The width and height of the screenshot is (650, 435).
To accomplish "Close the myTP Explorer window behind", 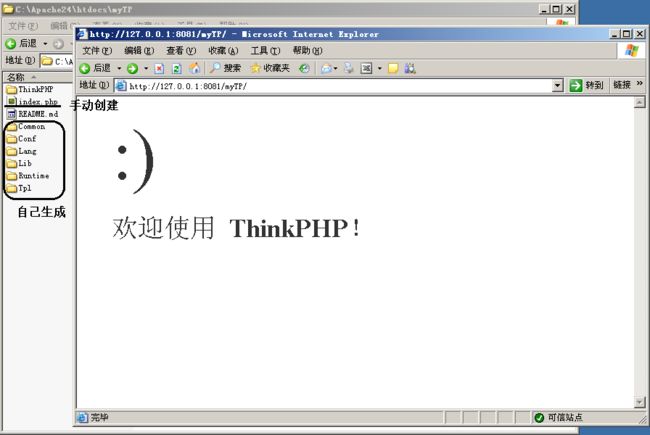I will [x=570, y=9].
